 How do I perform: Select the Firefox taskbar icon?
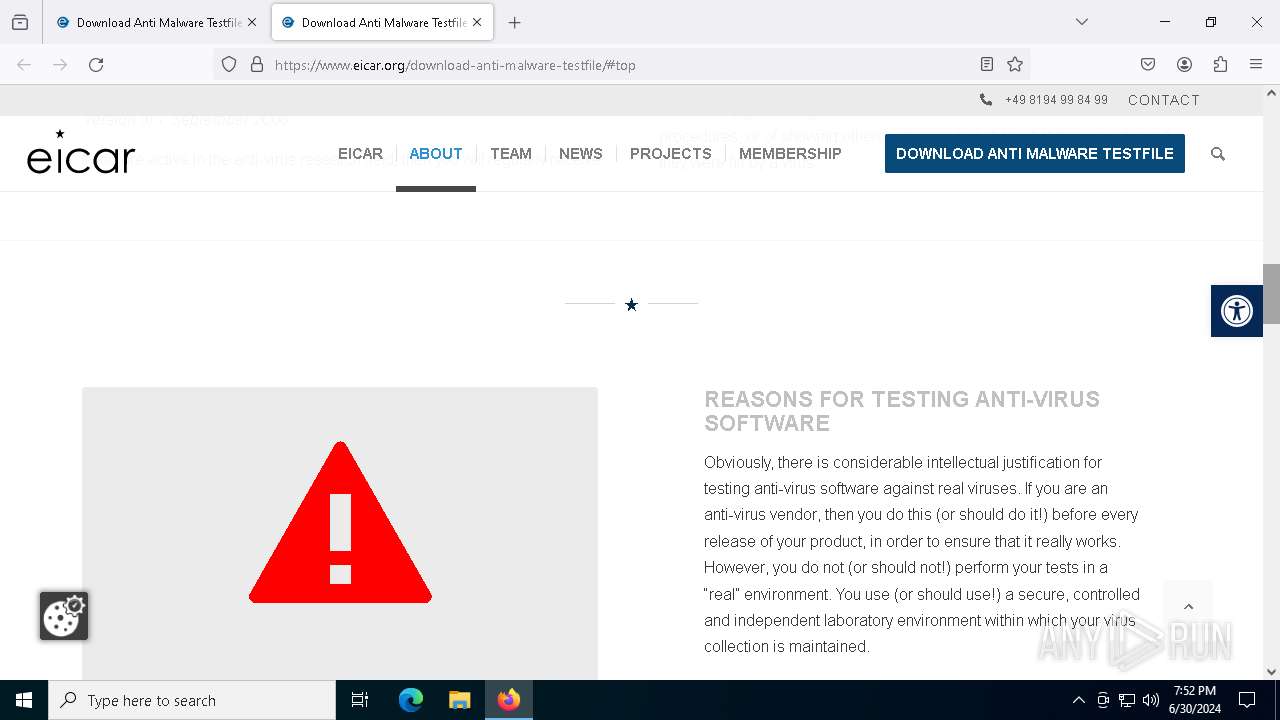(509, 700)
